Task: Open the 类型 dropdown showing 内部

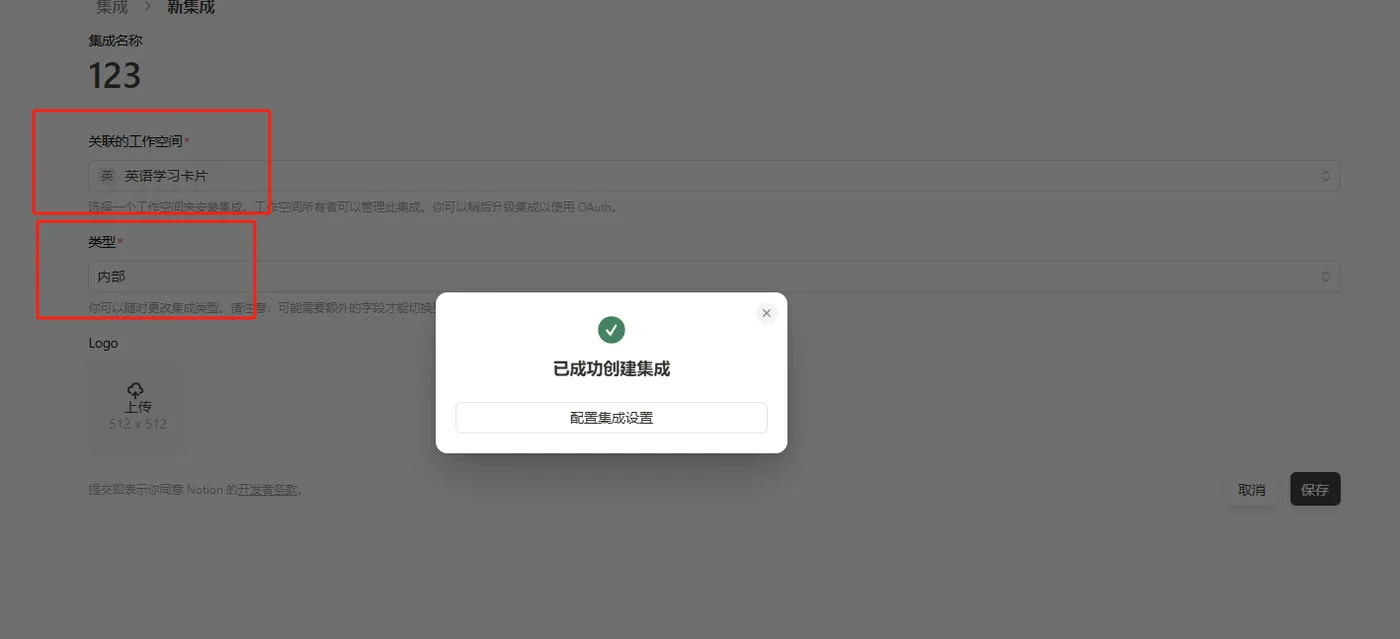Action: click(x=714, y=277)
